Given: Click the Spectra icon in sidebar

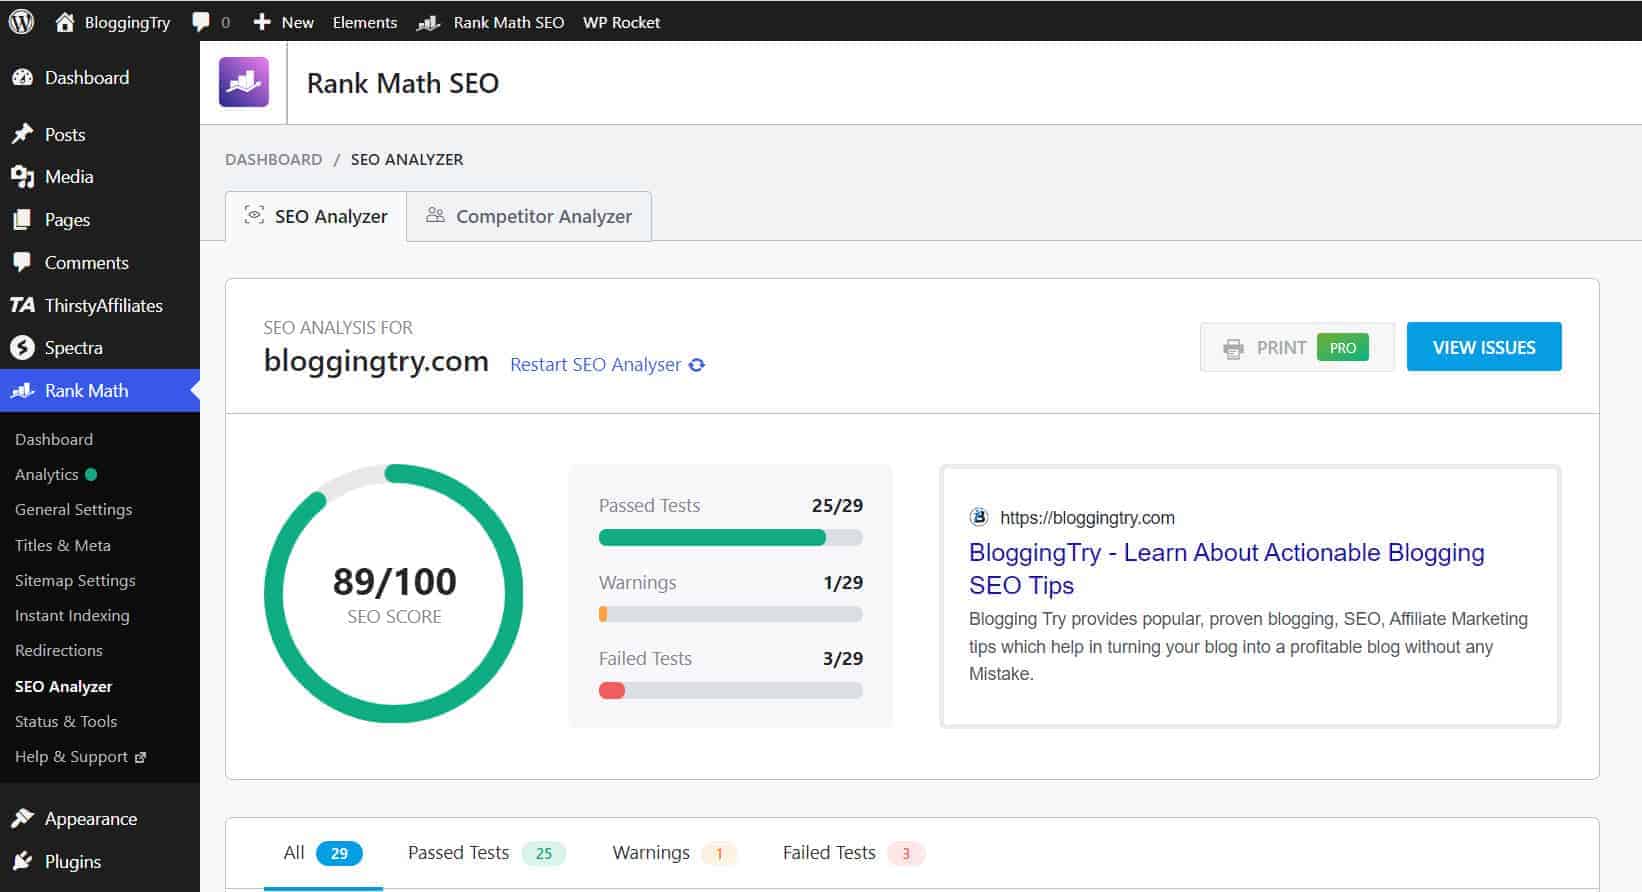Looking at the screenshot, I should click(x=22, y=348).
